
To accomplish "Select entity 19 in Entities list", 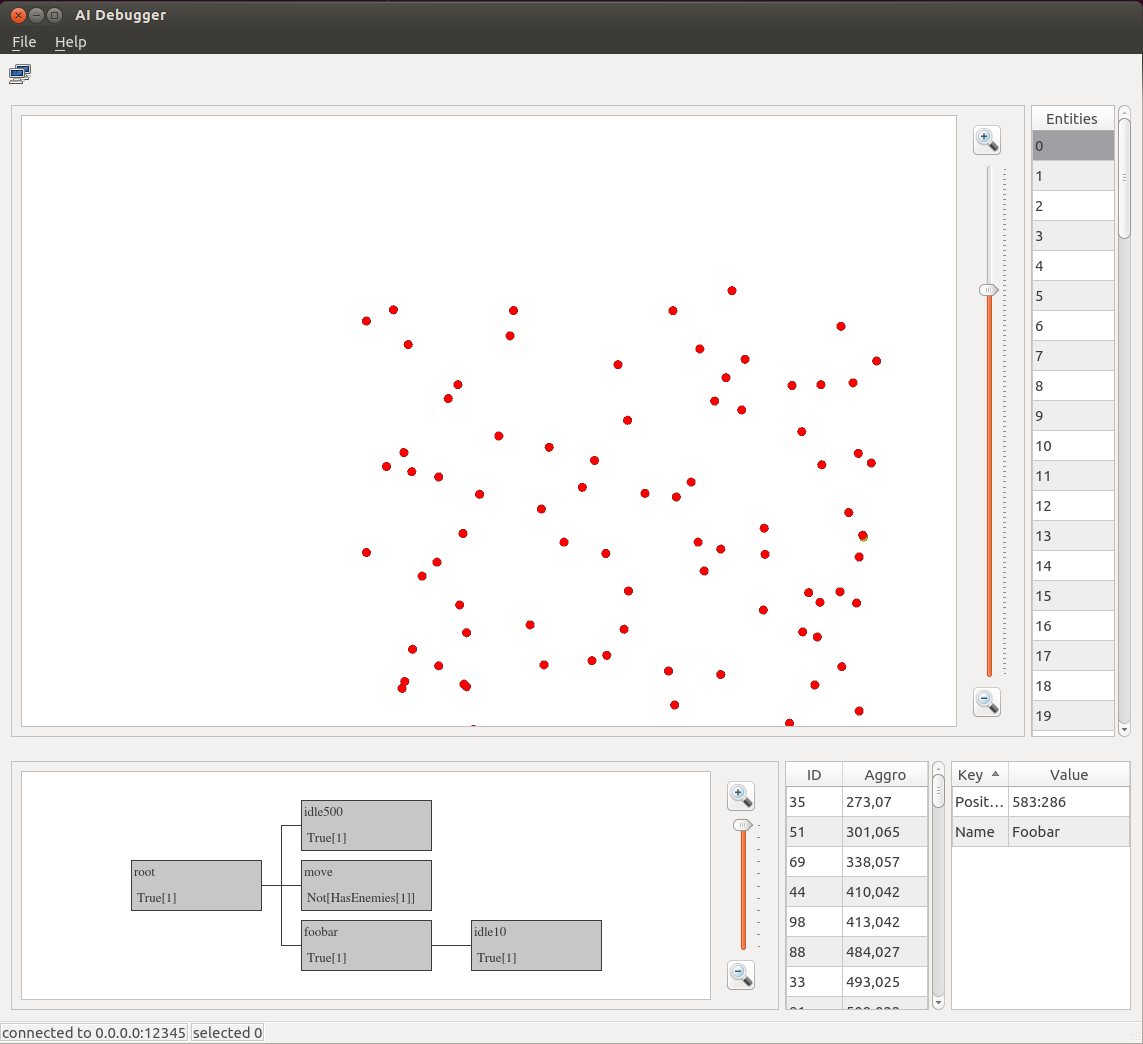I will click(x=1072, y=716).
